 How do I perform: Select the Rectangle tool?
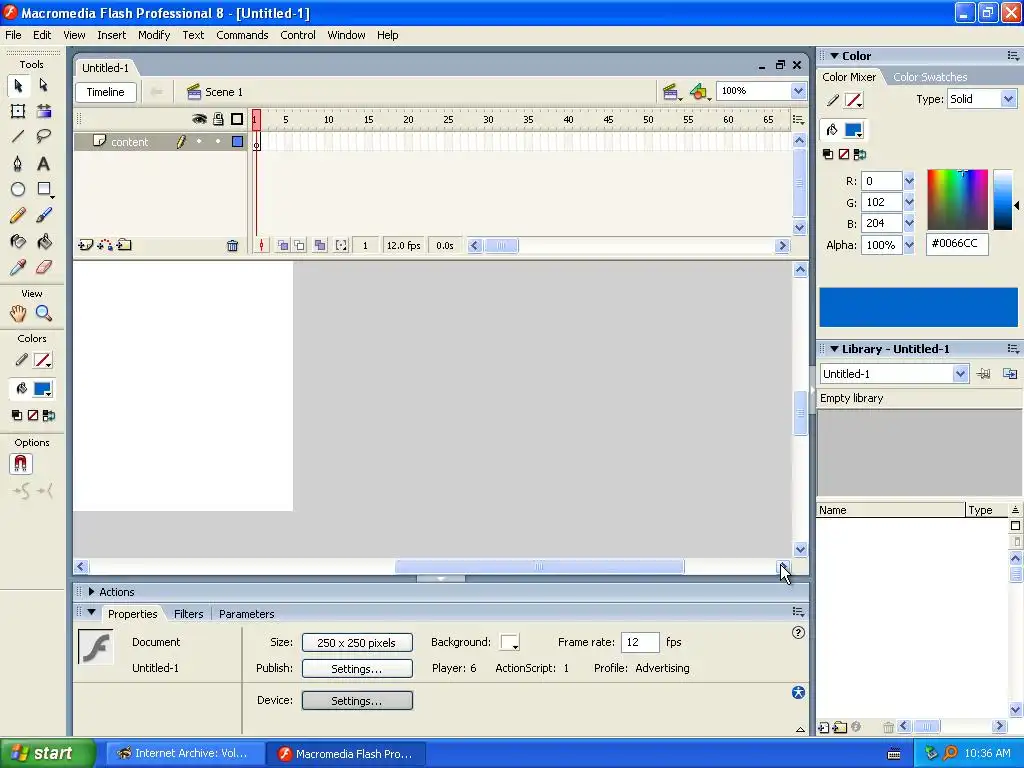pos(44,189)
